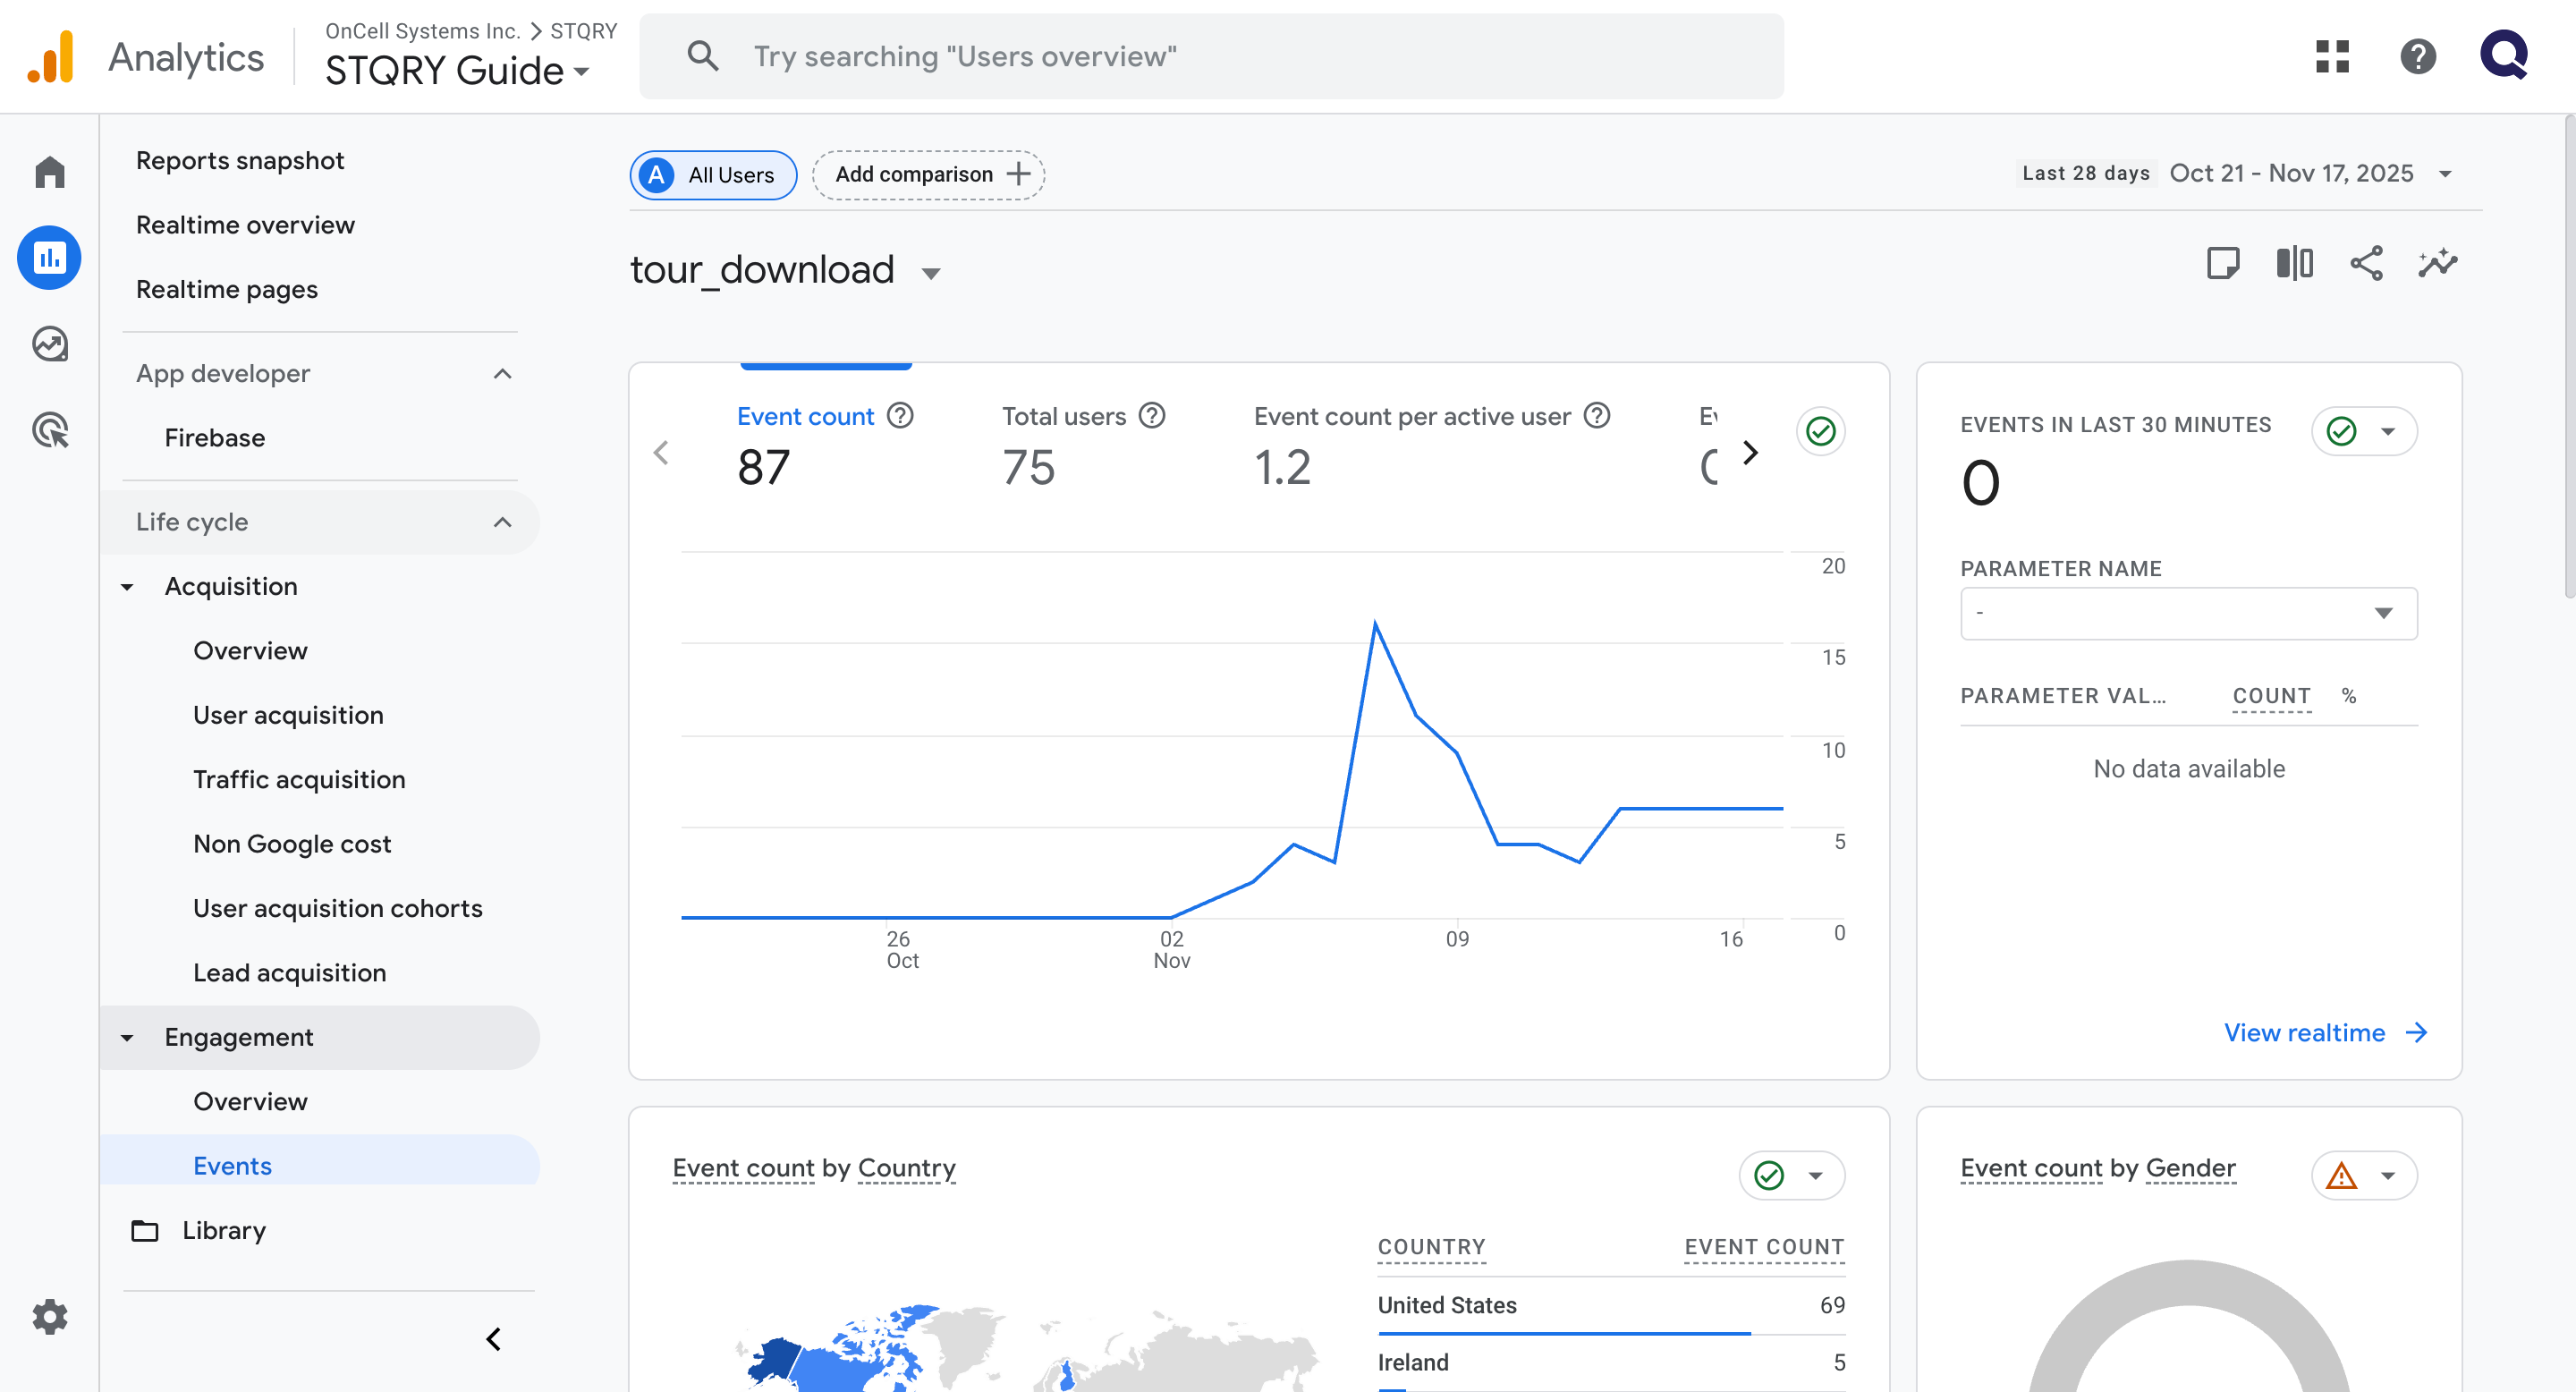Open the settings Admin gear
The image size is (2576, 1392).
tap(48, 1317)
